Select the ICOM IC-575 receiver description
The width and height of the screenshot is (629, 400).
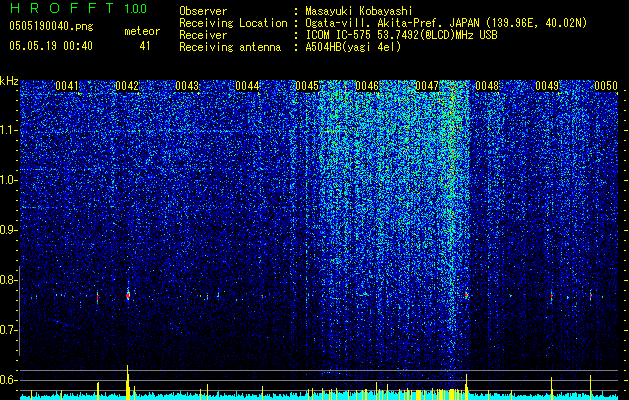[x=401, y=35]
